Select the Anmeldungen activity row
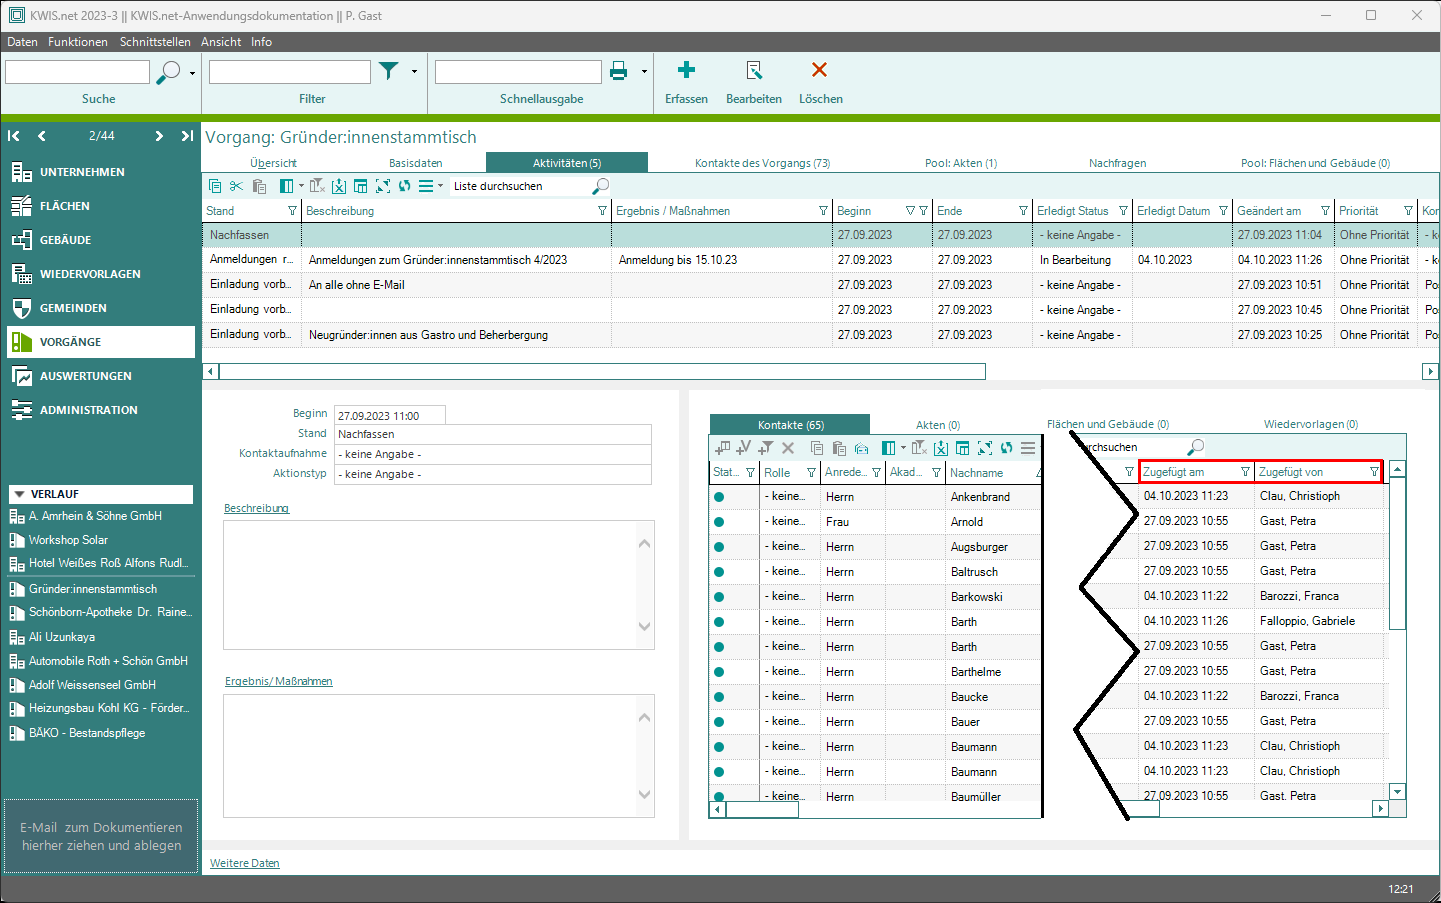 [820, 260]
